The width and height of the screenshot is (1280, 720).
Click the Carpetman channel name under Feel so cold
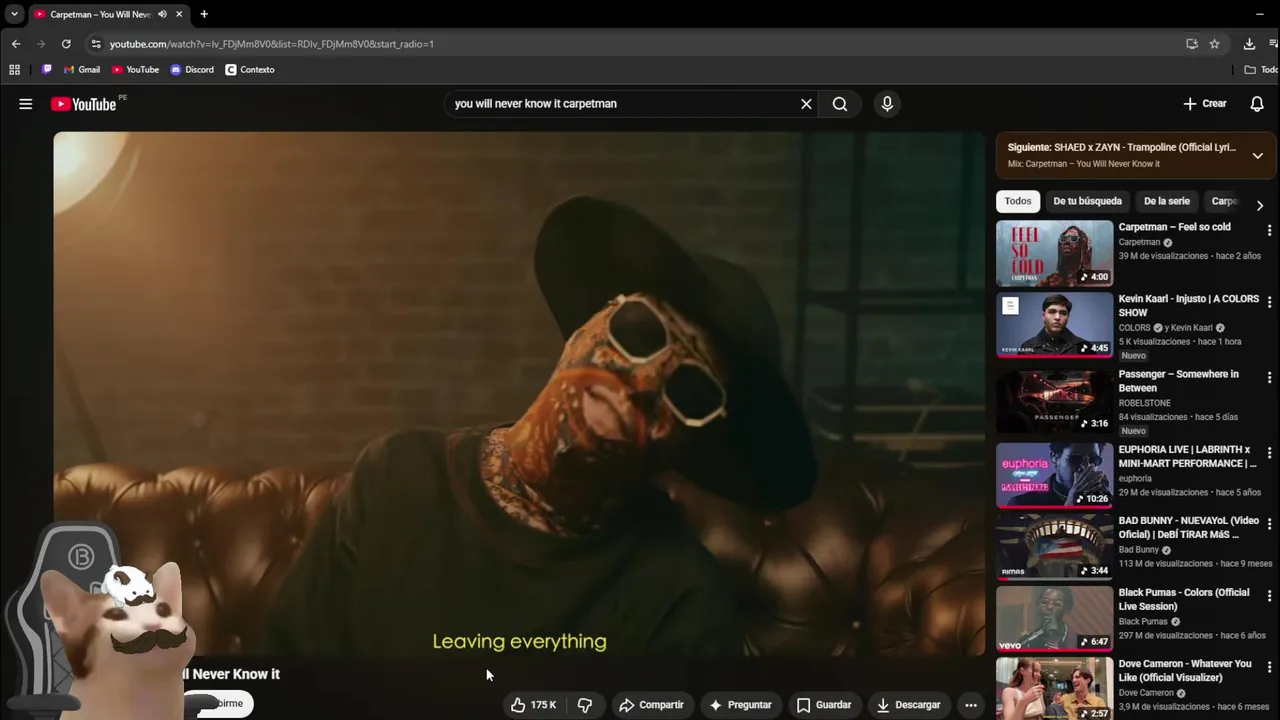[1139, 242]
